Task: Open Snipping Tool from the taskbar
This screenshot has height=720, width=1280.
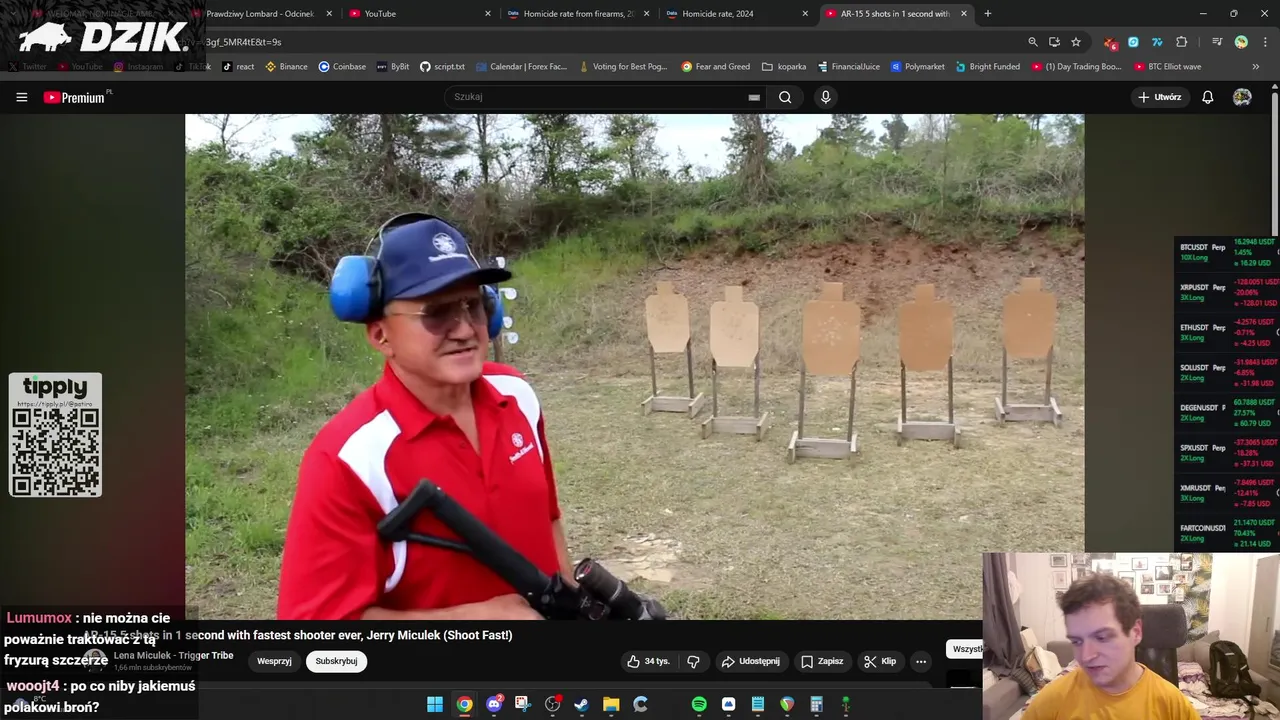Action: 522,705
